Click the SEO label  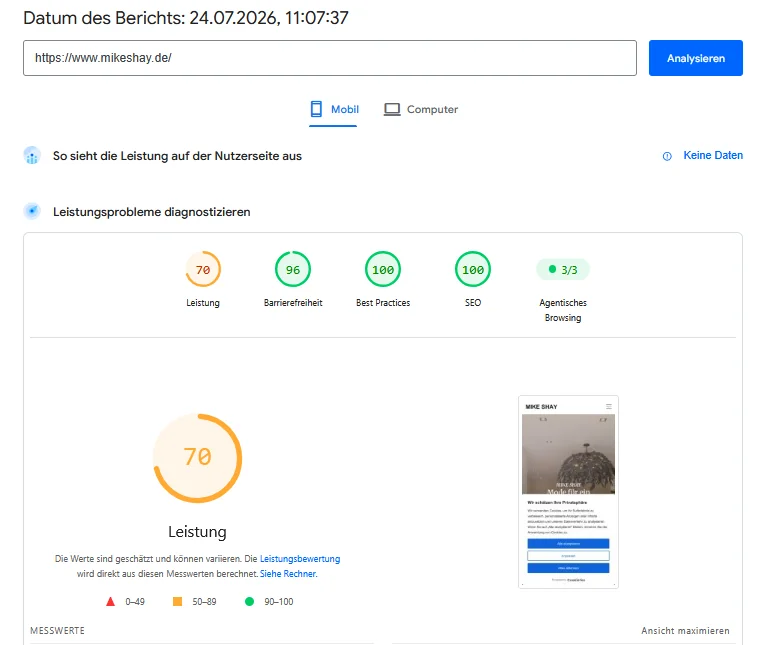[473, 303]
